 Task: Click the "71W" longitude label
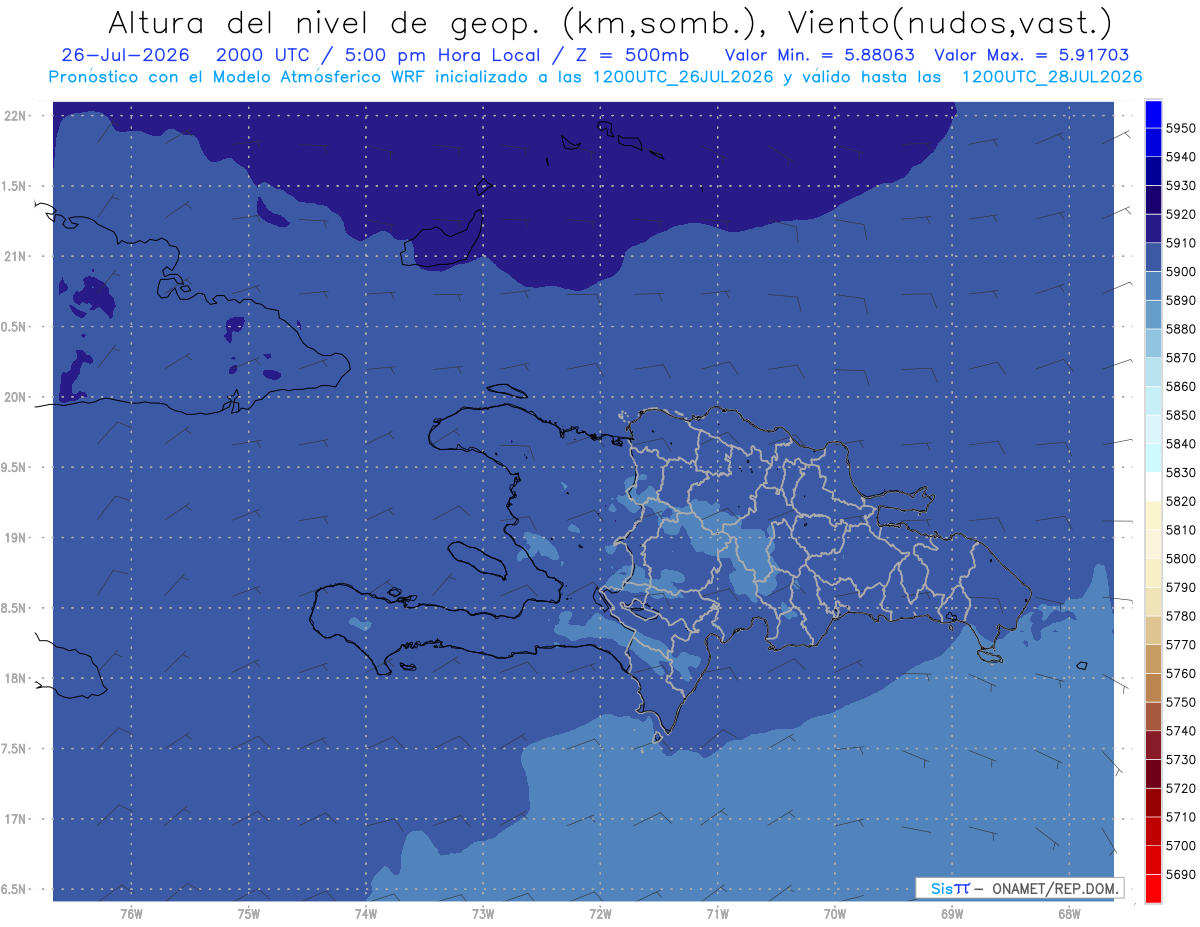(x=717, y=914)
